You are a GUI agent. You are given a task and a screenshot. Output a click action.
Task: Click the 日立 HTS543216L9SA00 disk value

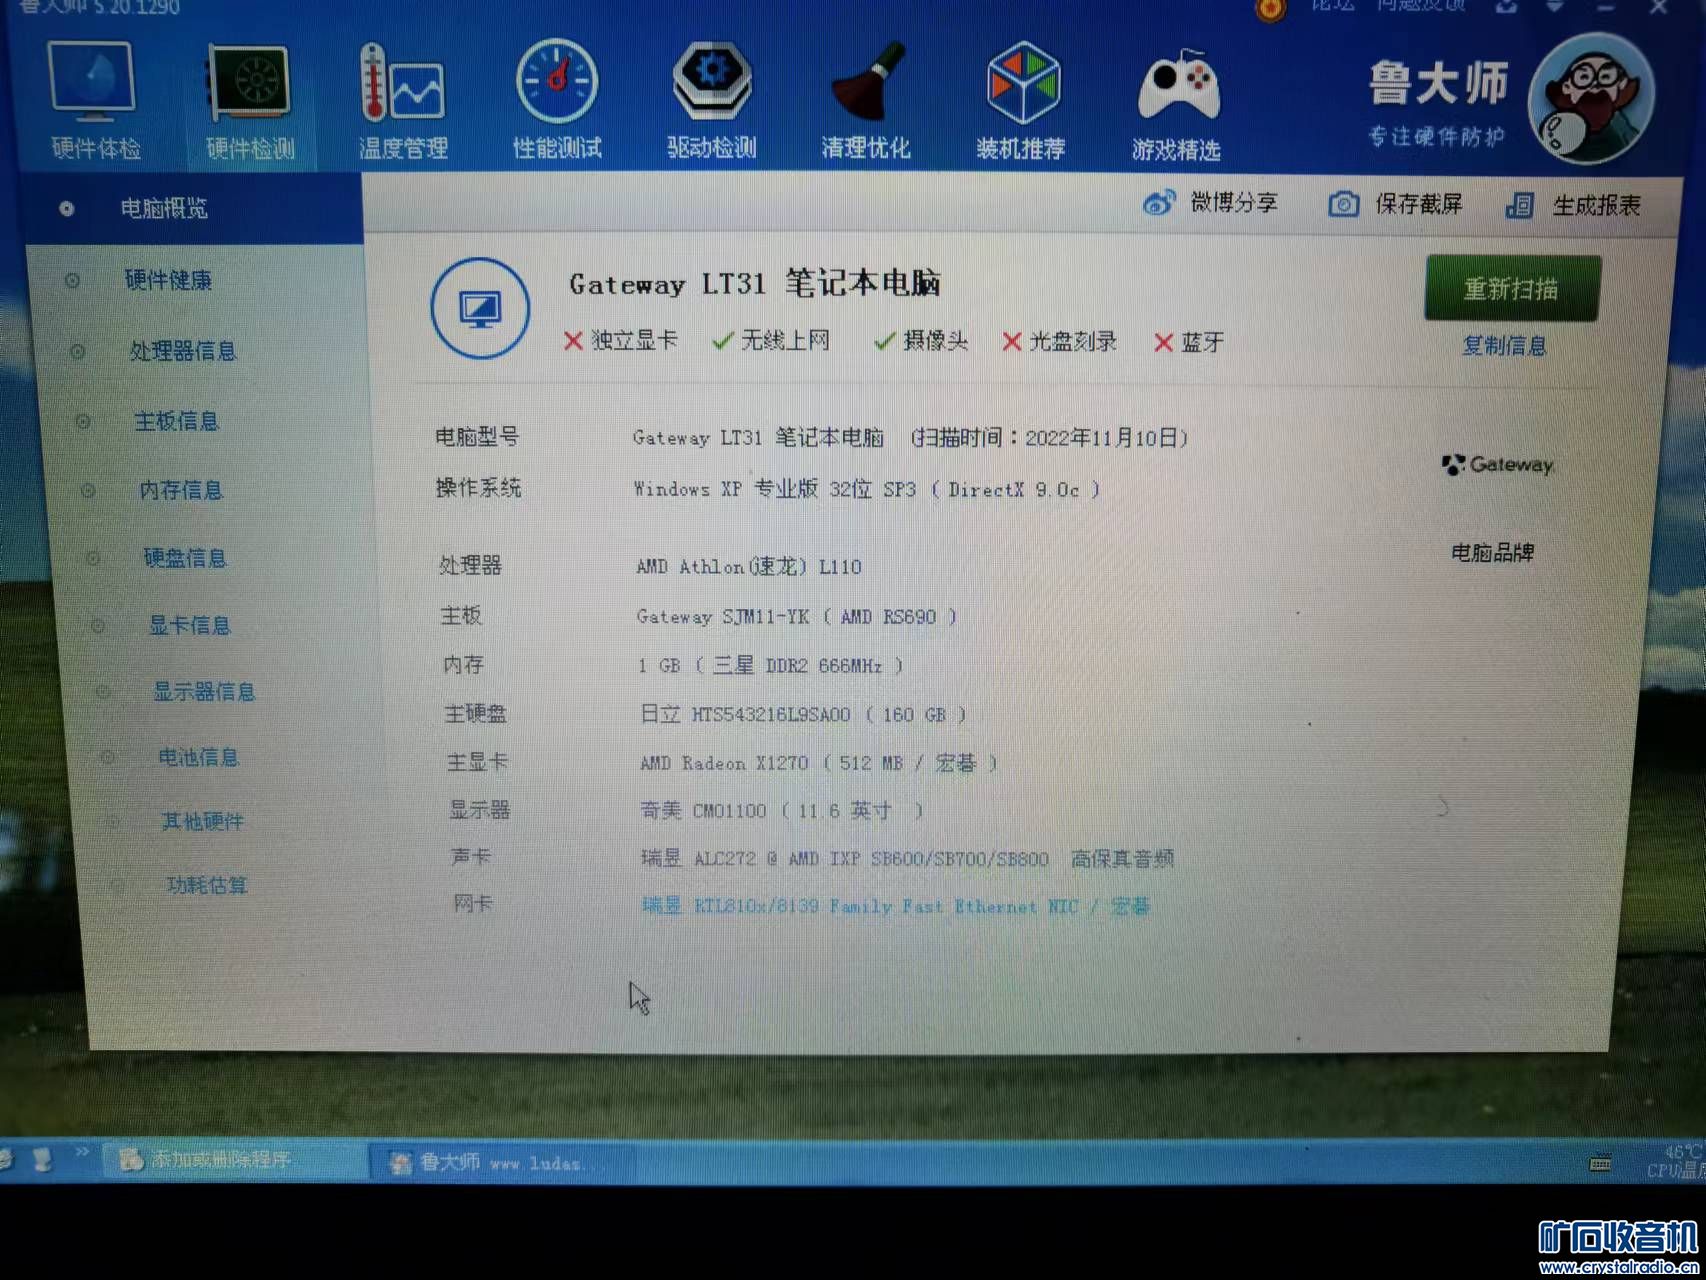tap(803, 714)
